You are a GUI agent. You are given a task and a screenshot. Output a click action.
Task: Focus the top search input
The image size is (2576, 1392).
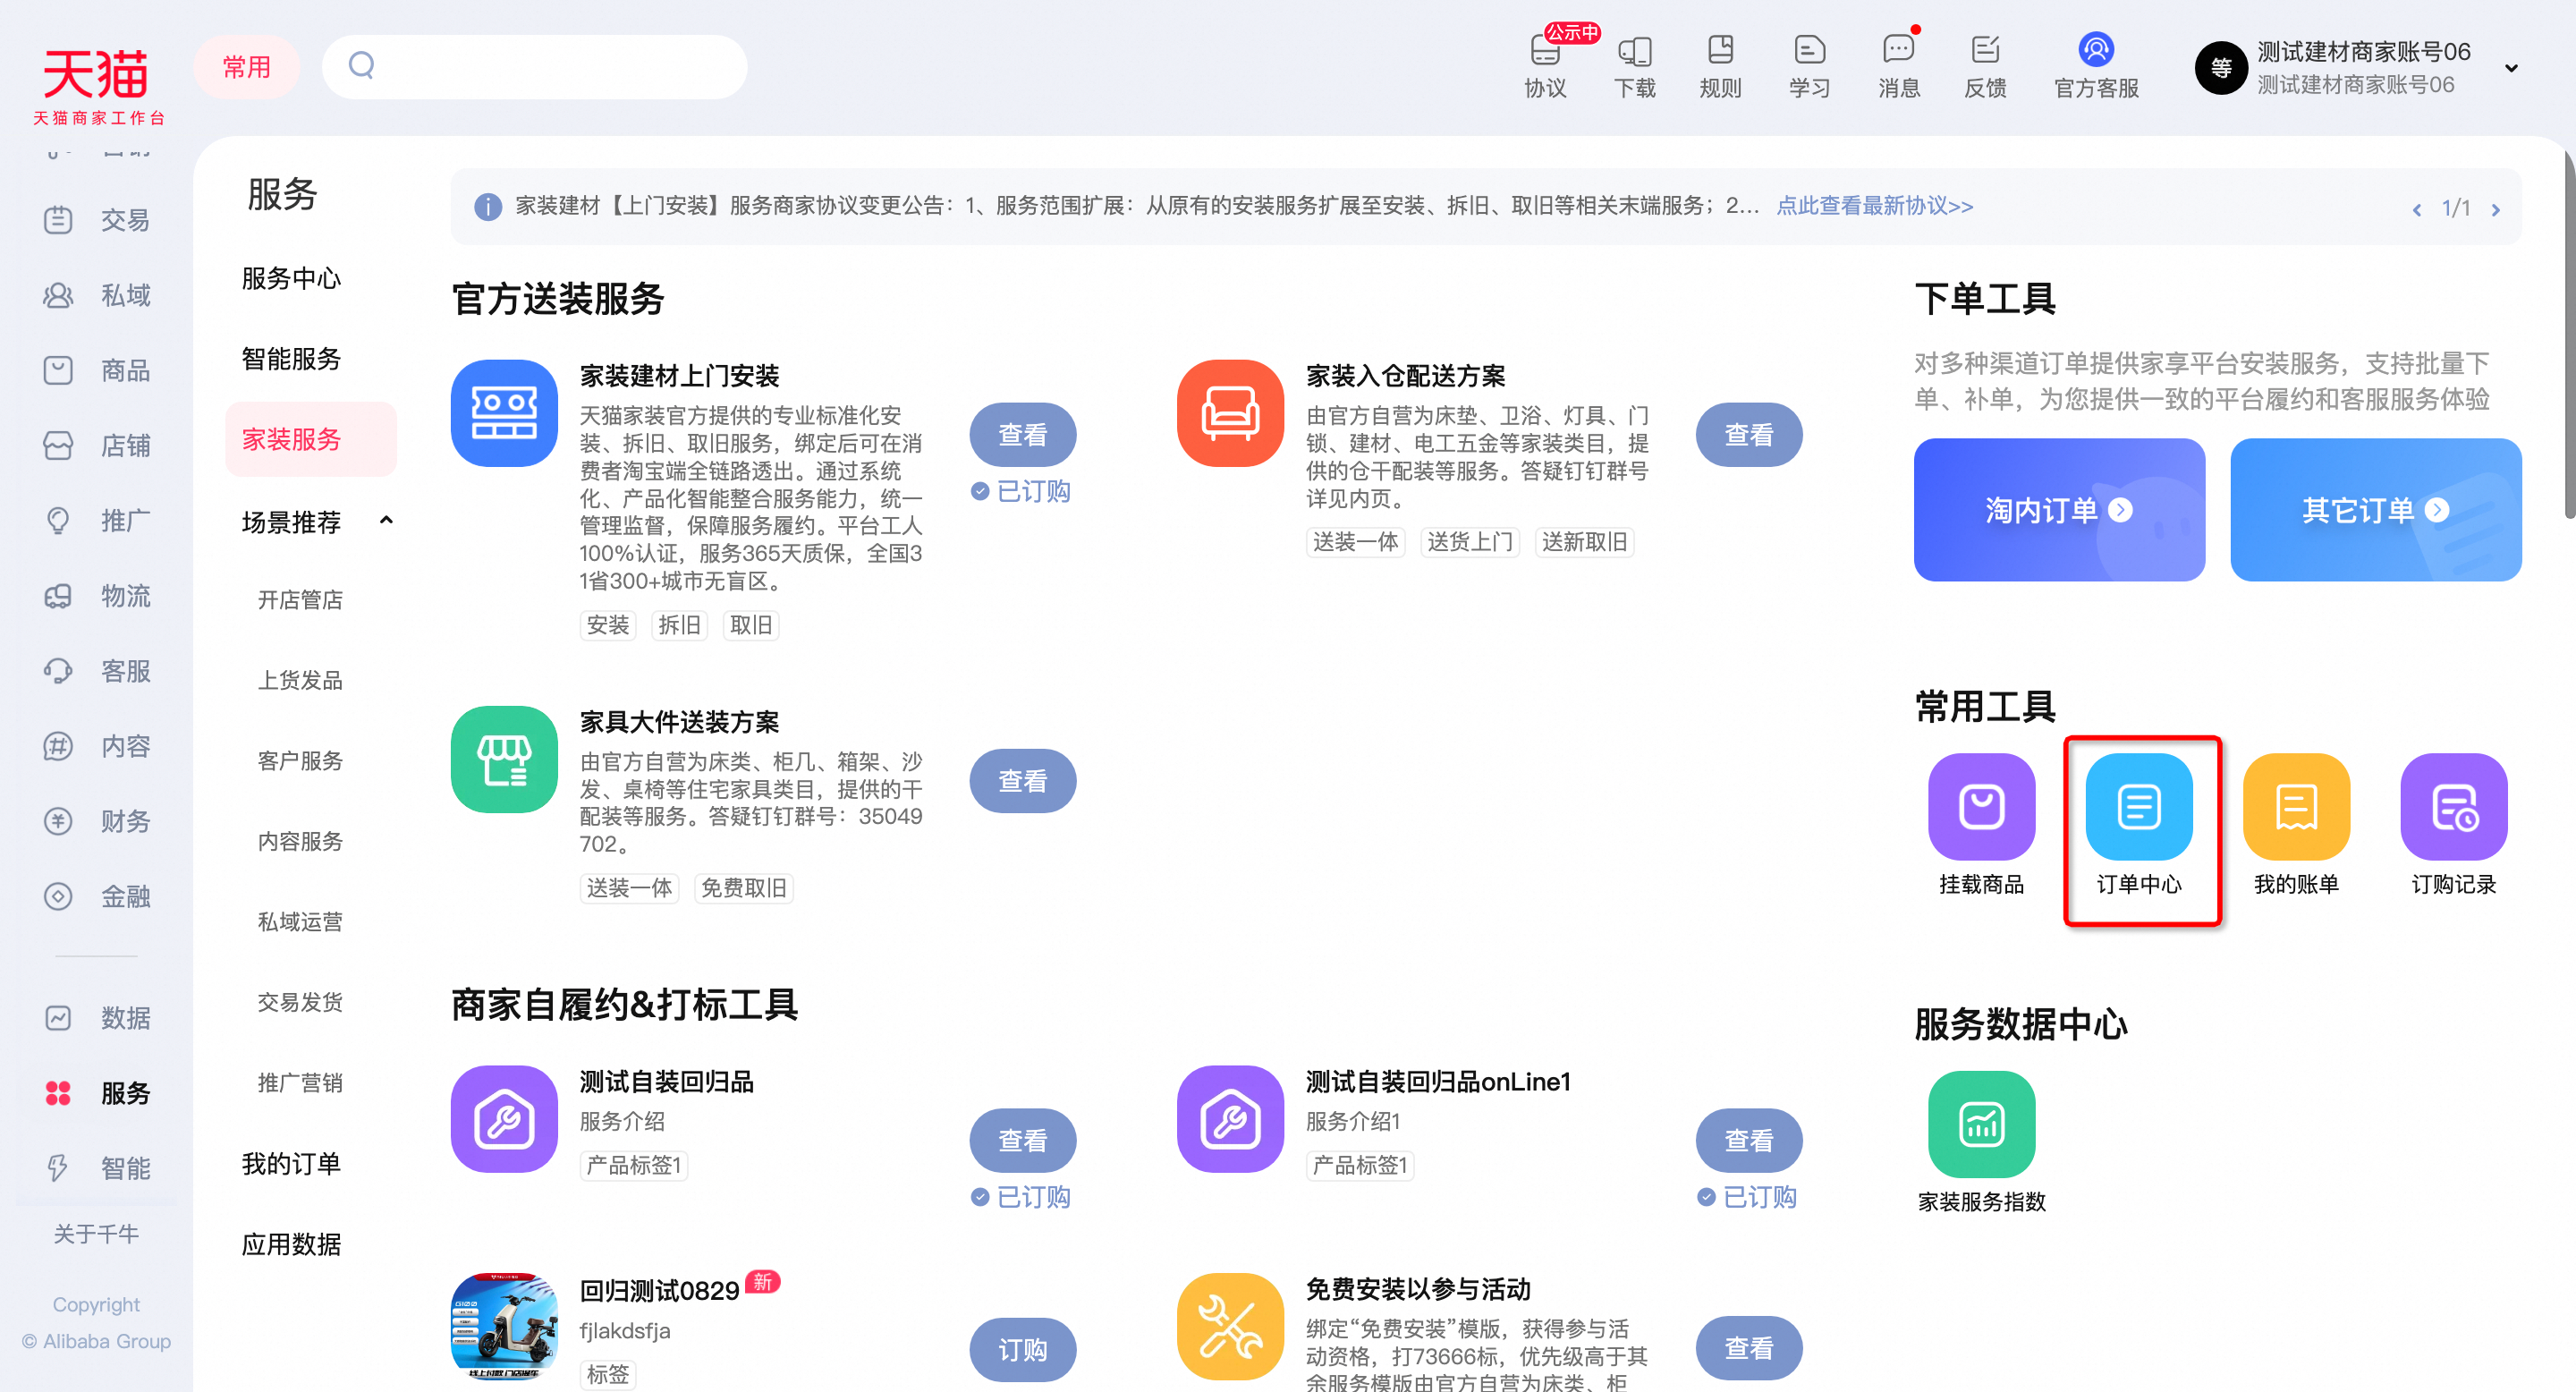click(x=534, y=67)
